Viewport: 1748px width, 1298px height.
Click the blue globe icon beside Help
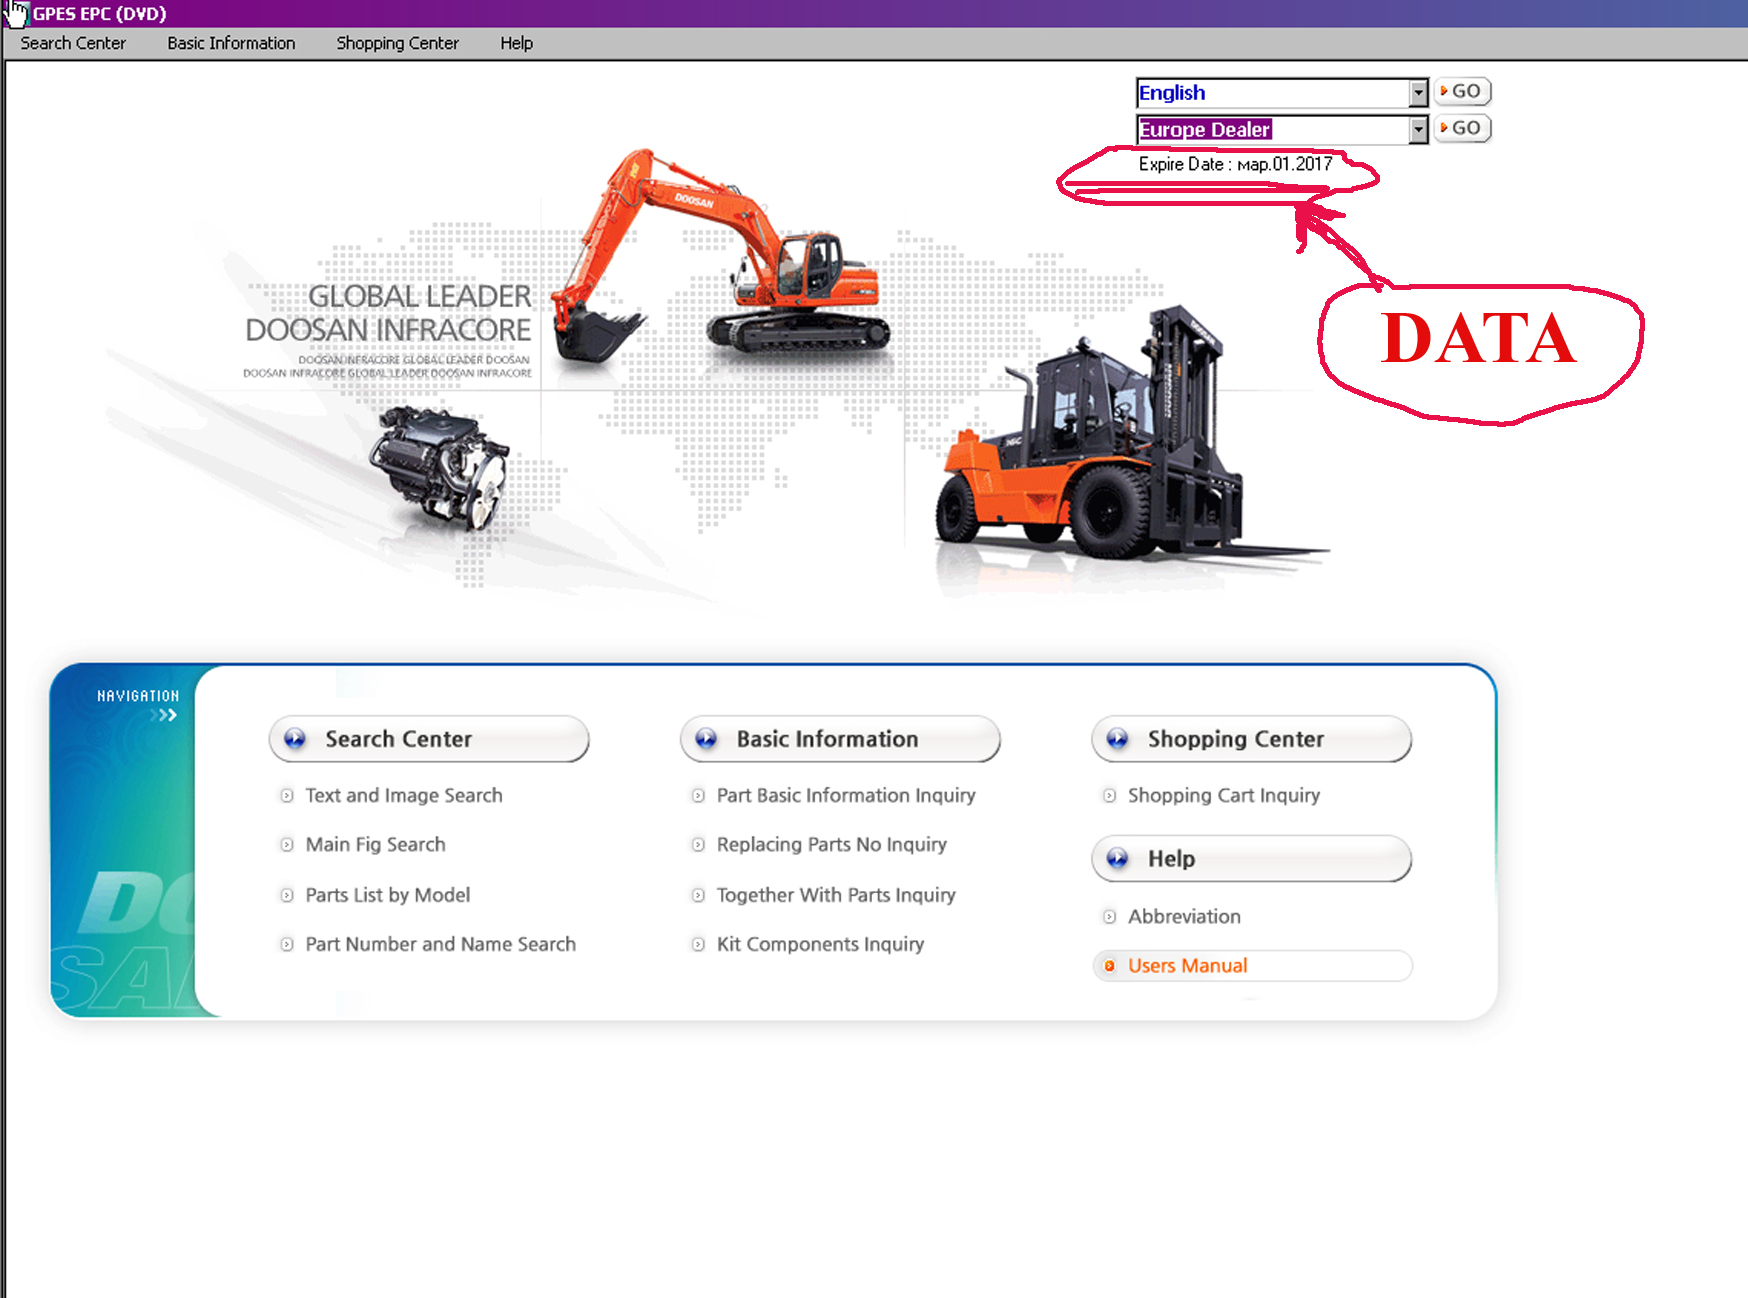[x=1117, y=859]
